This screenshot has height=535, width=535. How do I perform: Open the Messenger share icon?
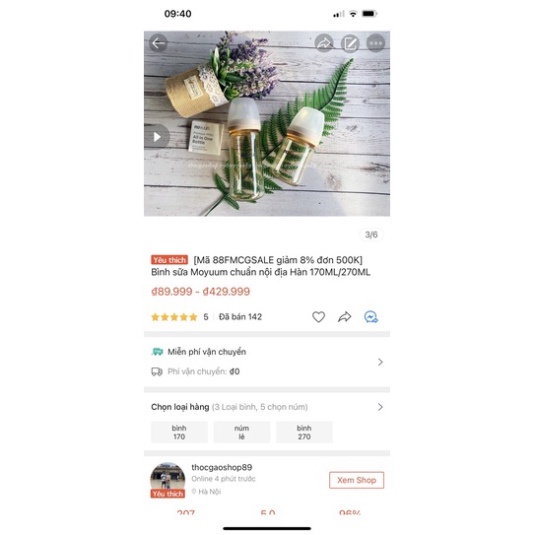(x=371, y=317)
